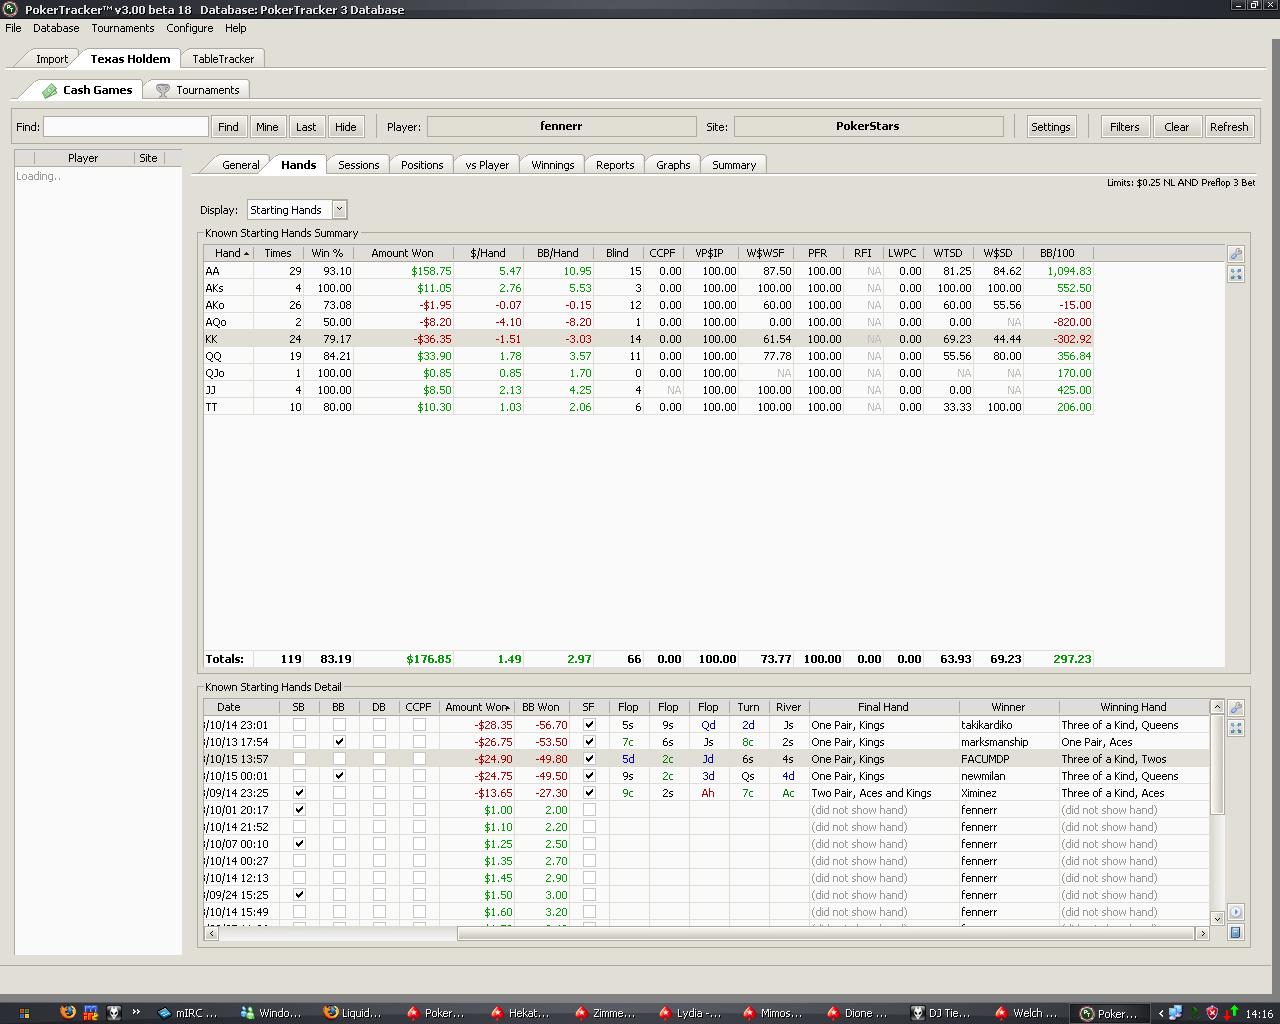Sort summary by BB/100 column header
The width and height of the screenshot is (1280, 1024).
1057,253
